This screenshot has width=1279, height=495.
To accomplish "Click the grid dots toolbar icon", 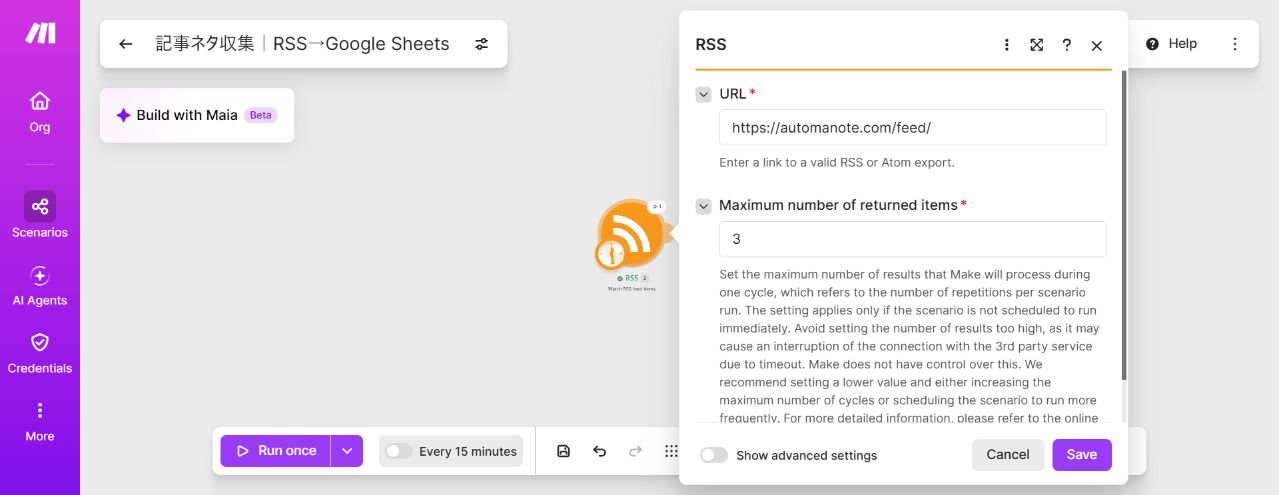I will 671,451.
